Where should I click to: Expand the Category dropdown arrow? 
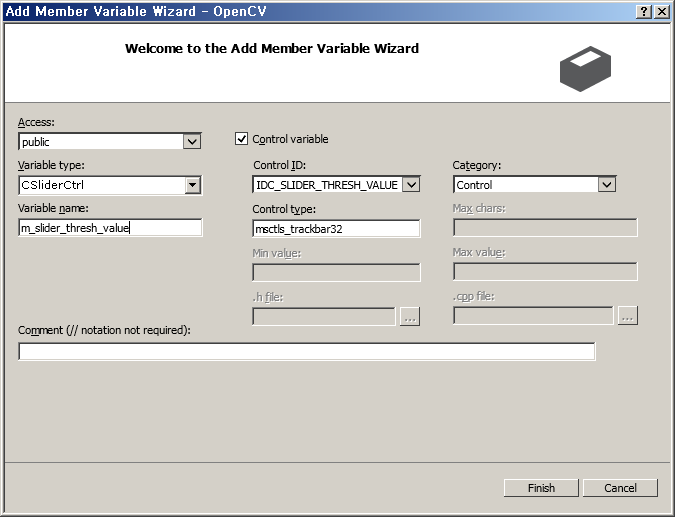(x=607, y=185)
